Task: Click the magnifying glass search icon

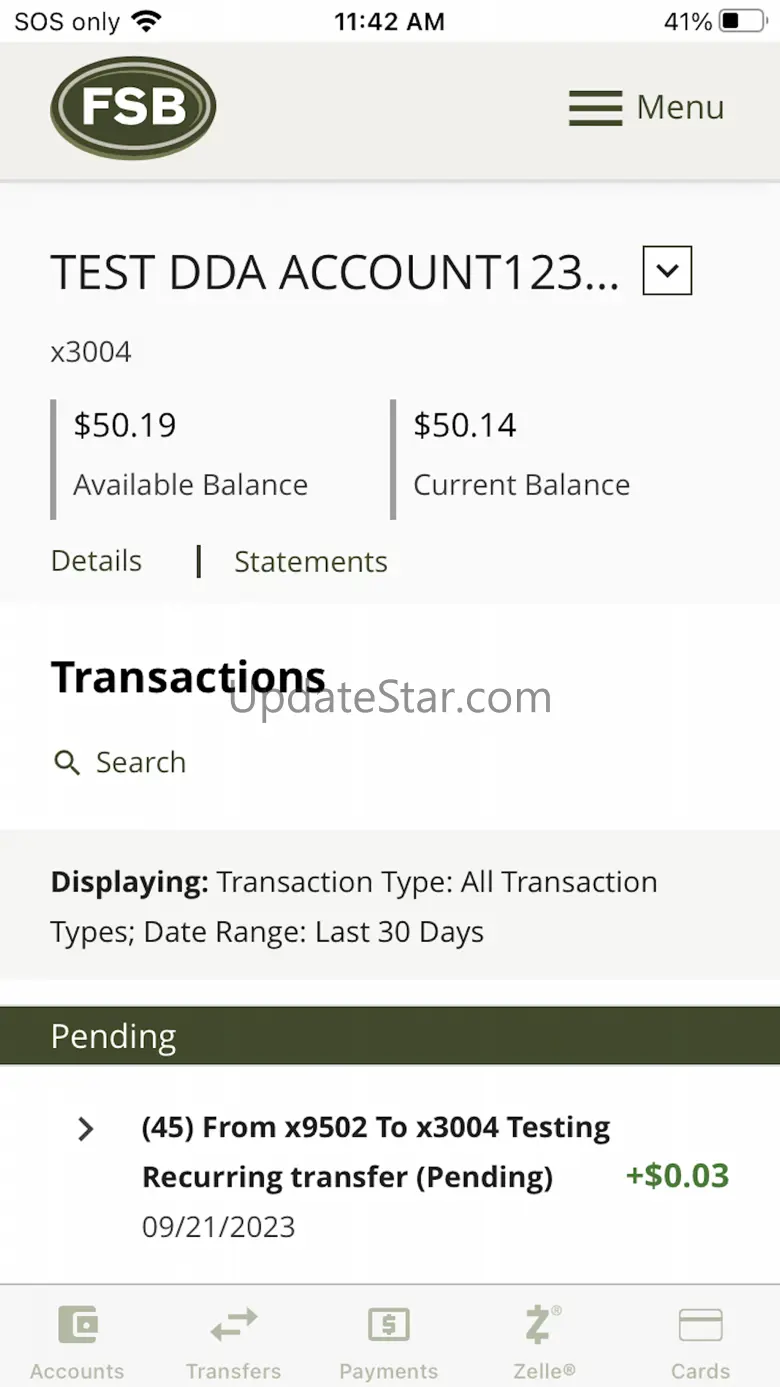Action: pyautogui.click(x=67, y=763)
